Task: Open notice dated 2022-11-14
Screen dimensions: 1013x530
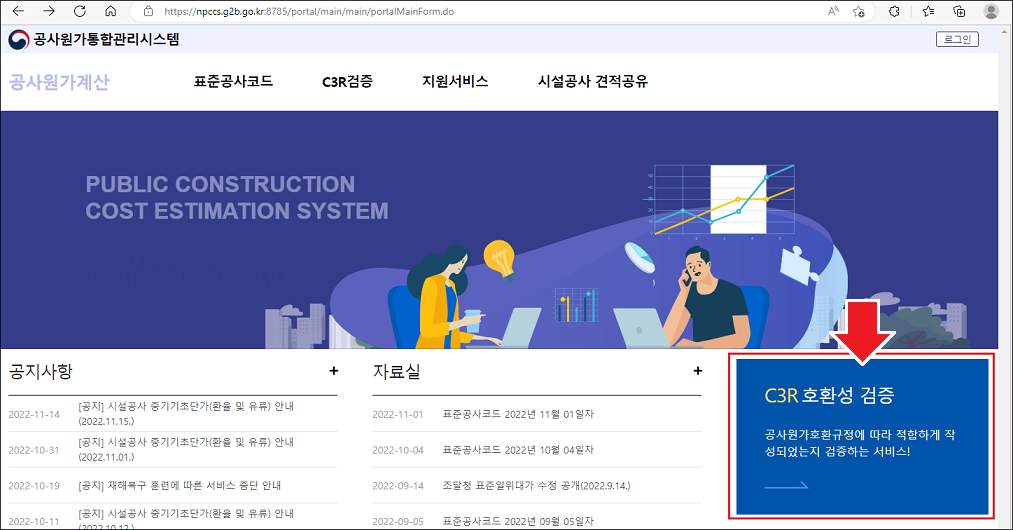Action: click(186, 414)
